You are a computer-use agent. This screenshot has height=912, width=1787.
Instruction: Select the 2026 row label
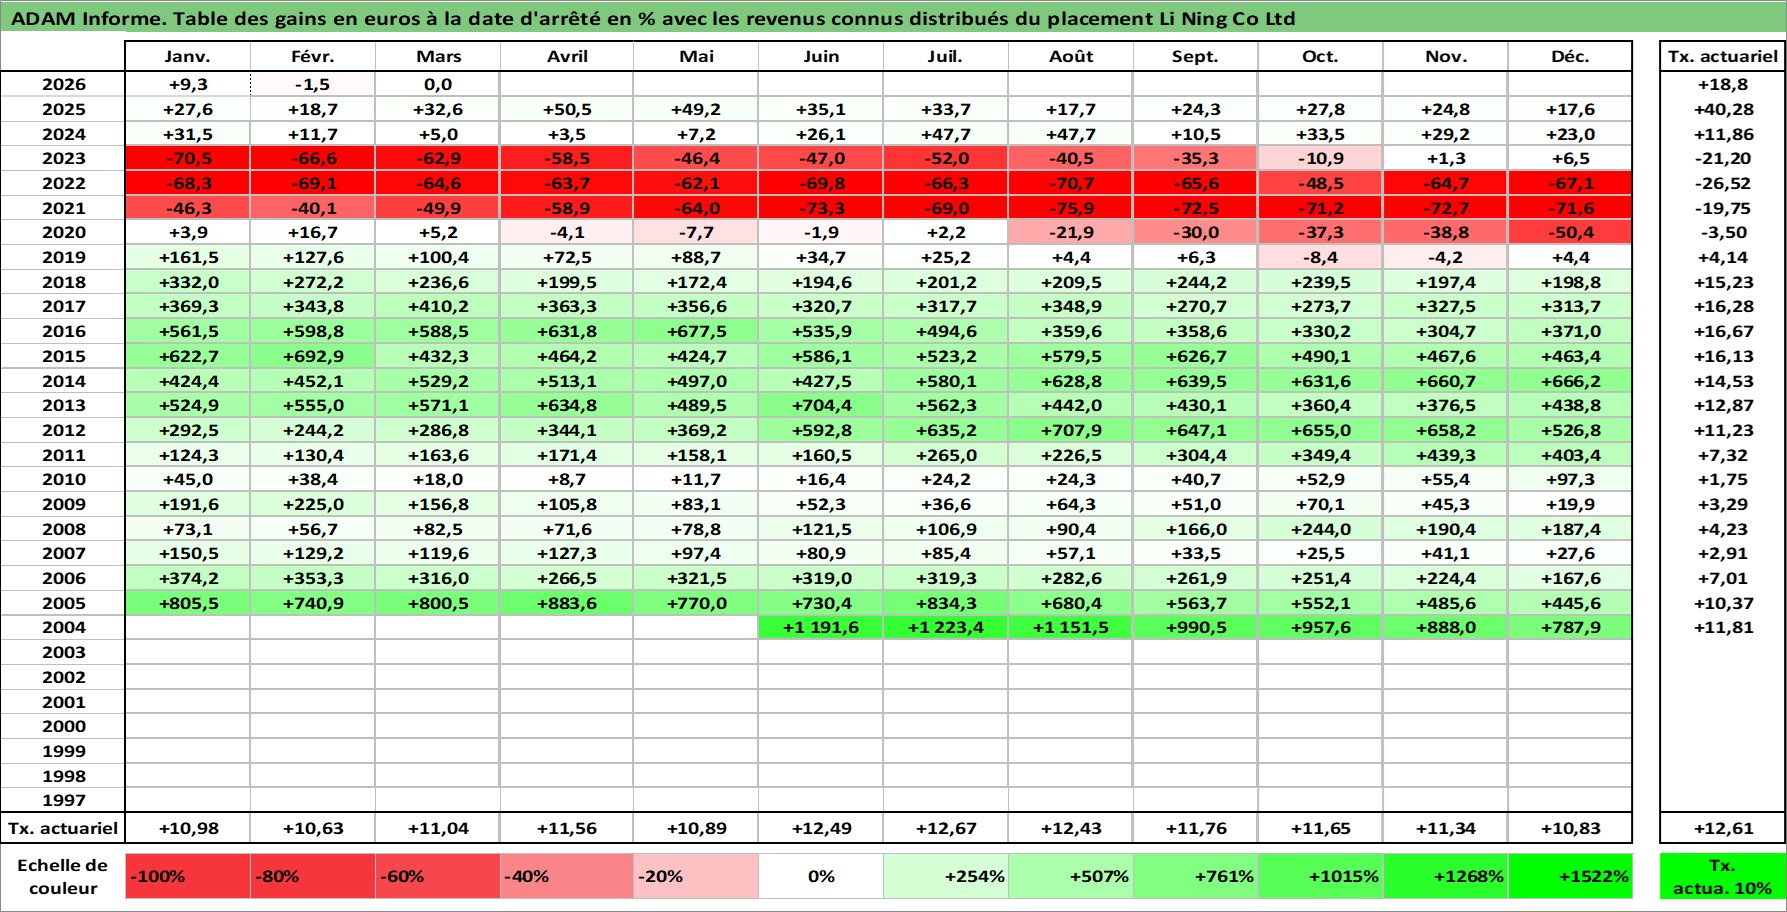[x=63, y=85]
